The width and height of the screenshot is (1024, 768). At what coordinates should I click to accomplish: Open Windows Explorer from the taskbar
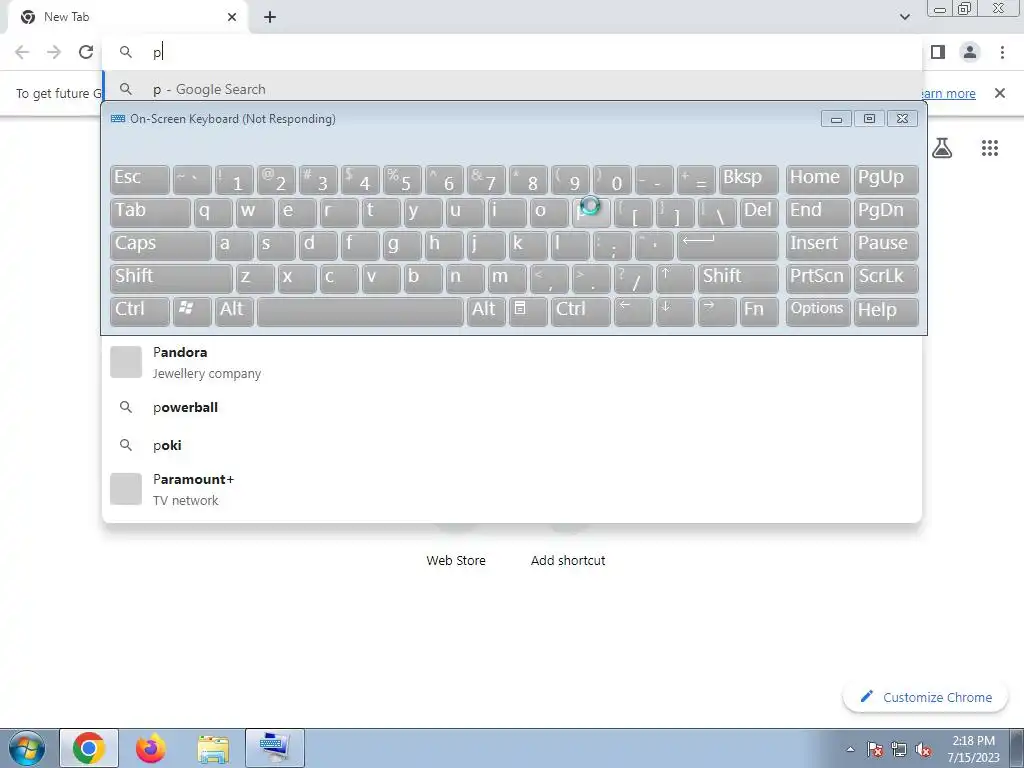click(213, 748)
